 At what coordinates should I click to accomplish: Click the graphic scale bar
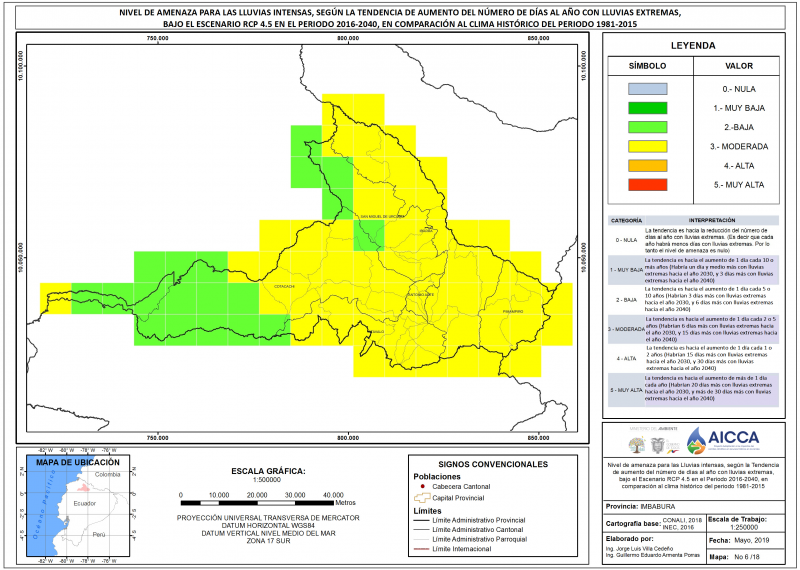click(x=257, y=503)
